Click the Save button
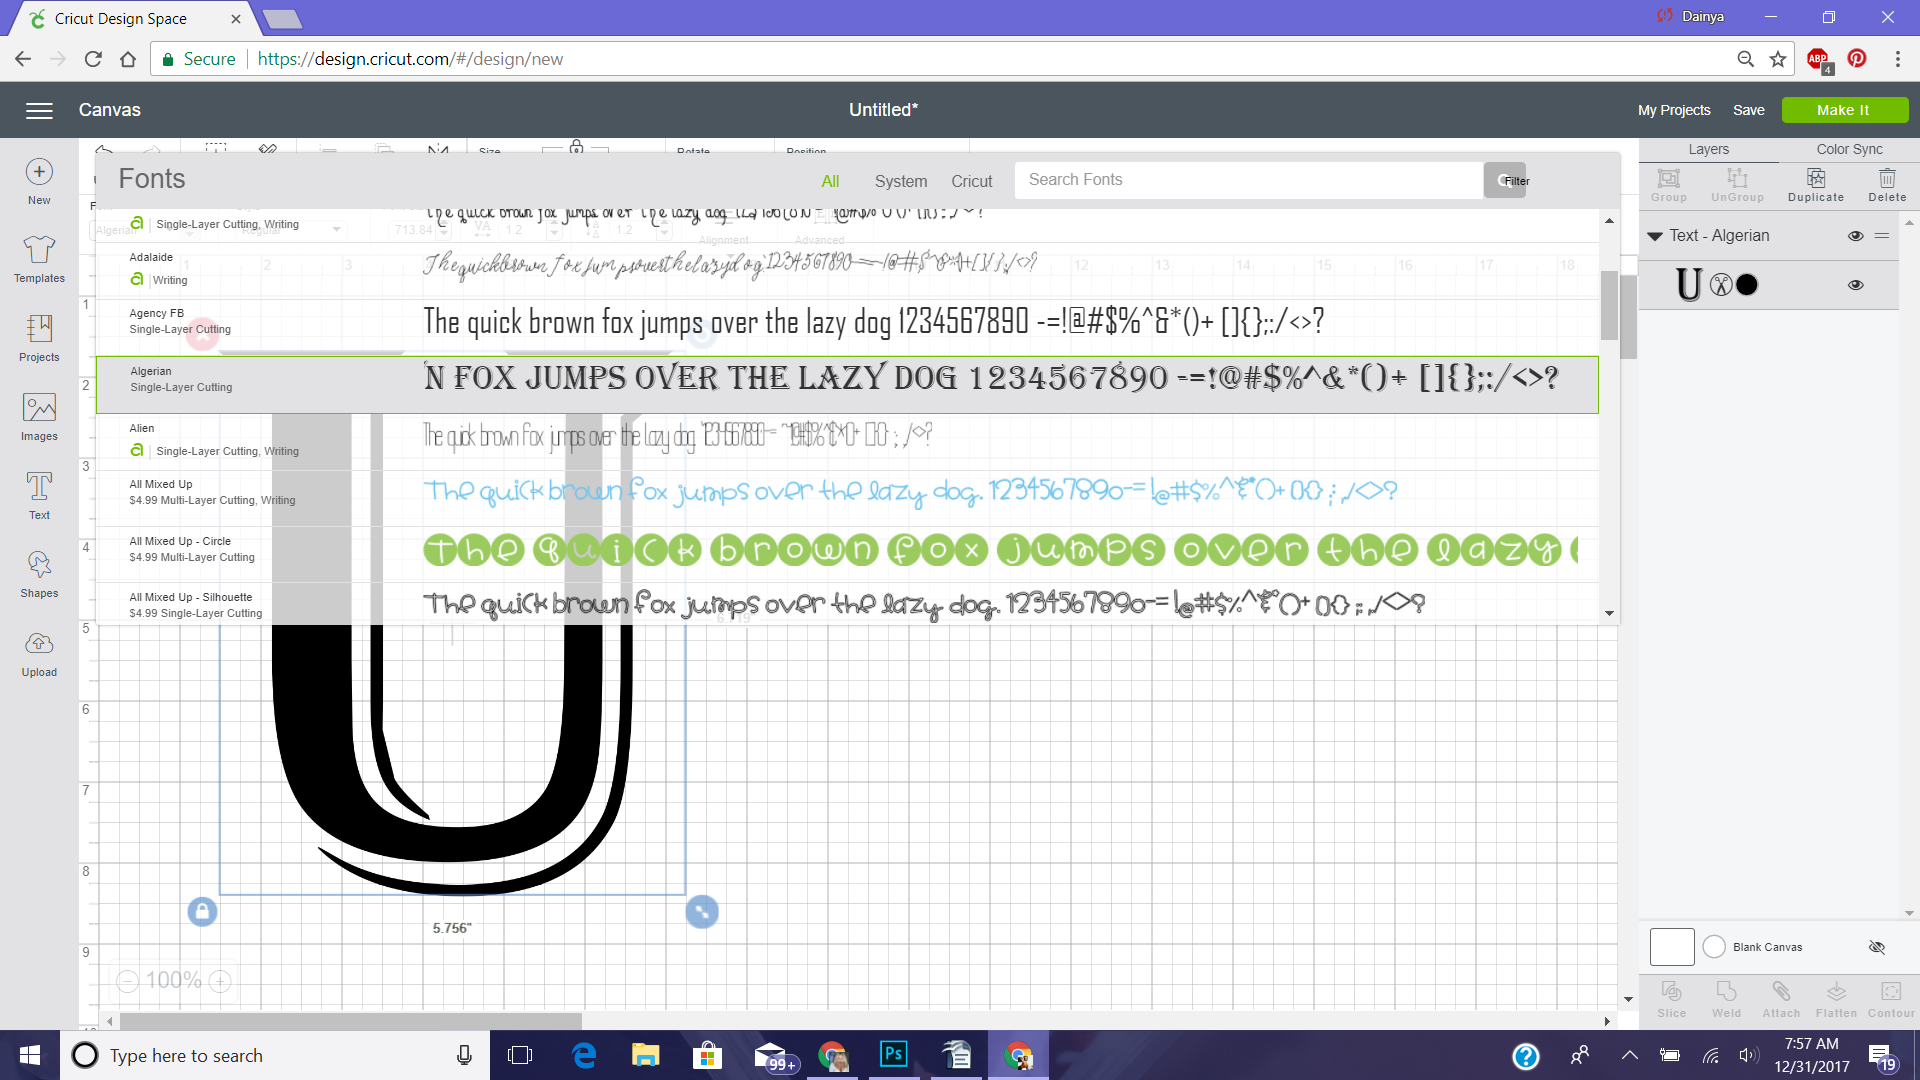Image resolution: width=1920 pixels, height=1080 pixels. tap(1748, 110)
